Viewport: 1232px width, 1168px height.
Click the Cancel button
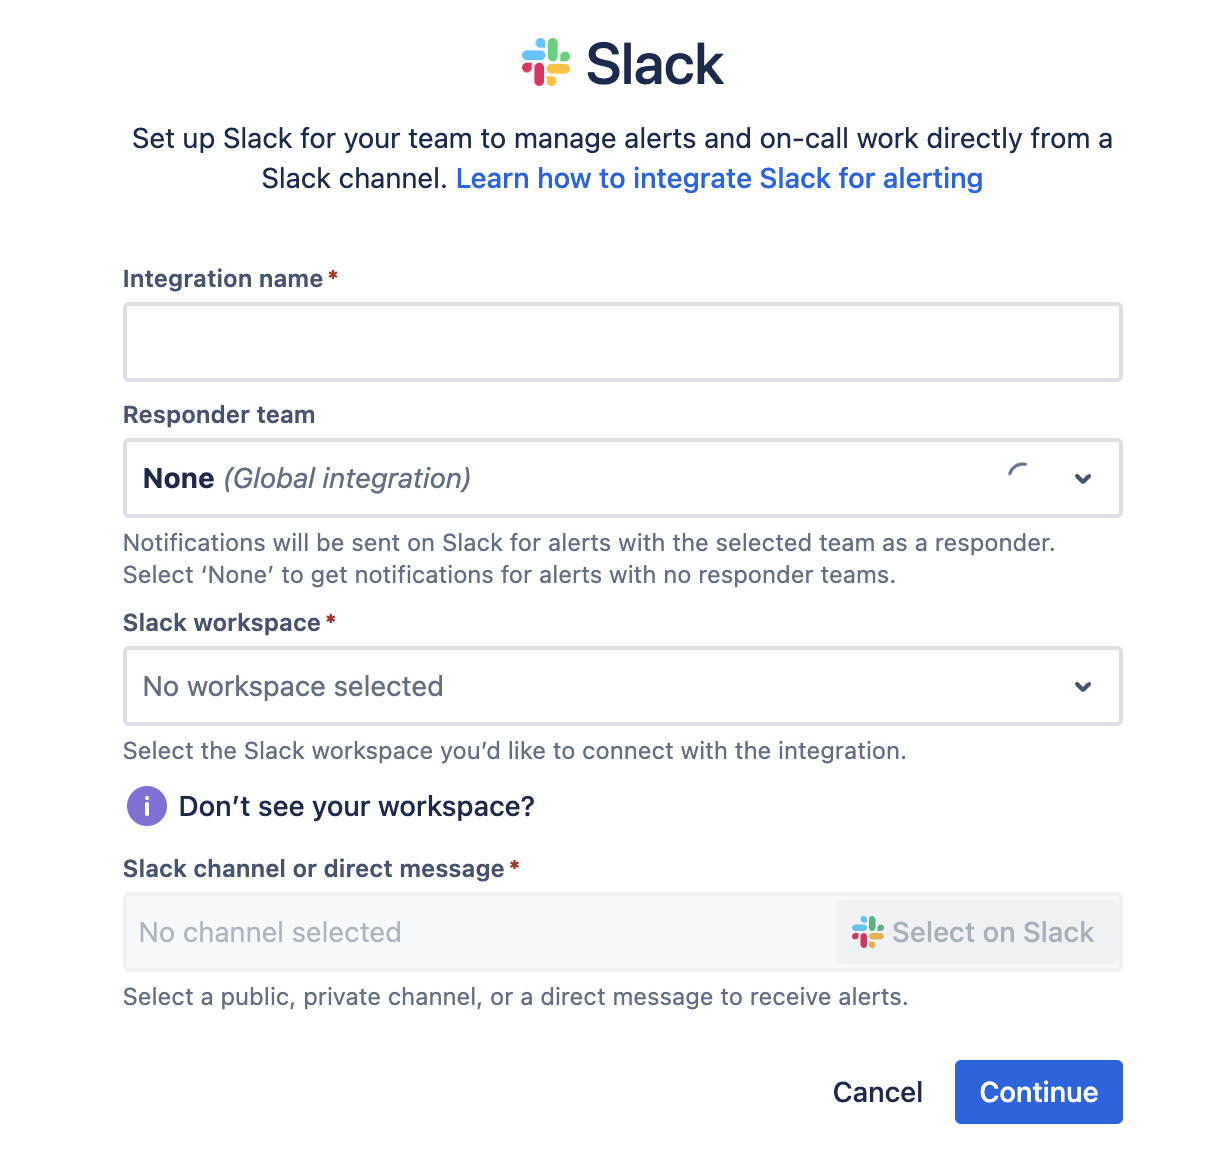pyautogui.click(x=877, y=1092)
